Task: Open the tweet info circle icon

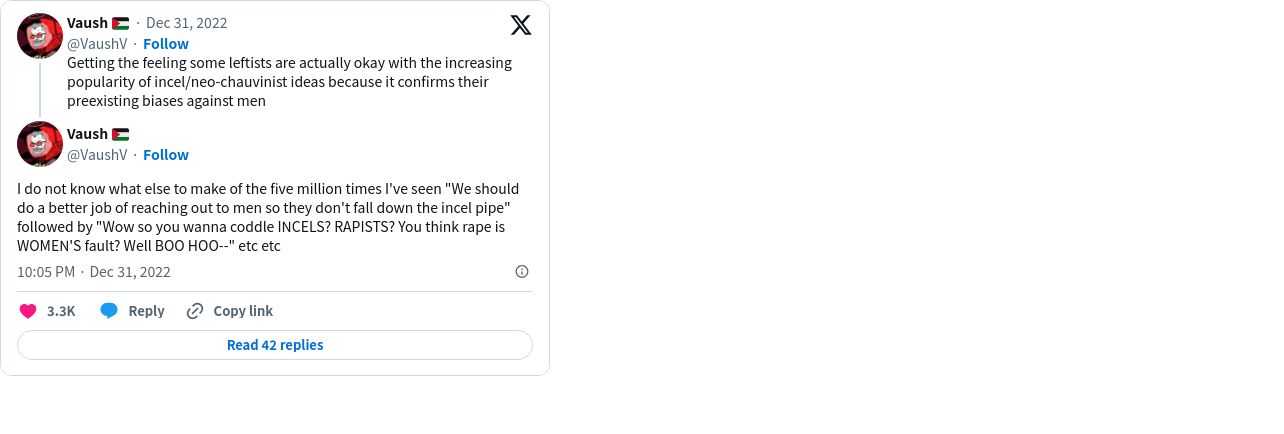Action: [521, 272]
